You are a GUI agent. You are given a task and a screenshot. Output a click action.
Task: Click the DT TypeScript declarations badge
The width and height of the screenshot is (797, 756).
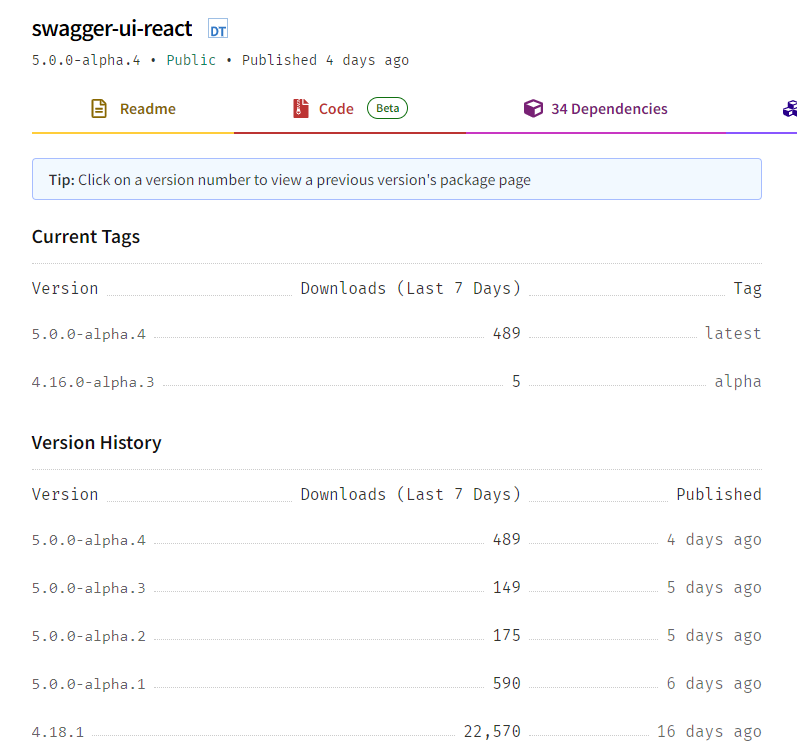[x=218, y=29]
